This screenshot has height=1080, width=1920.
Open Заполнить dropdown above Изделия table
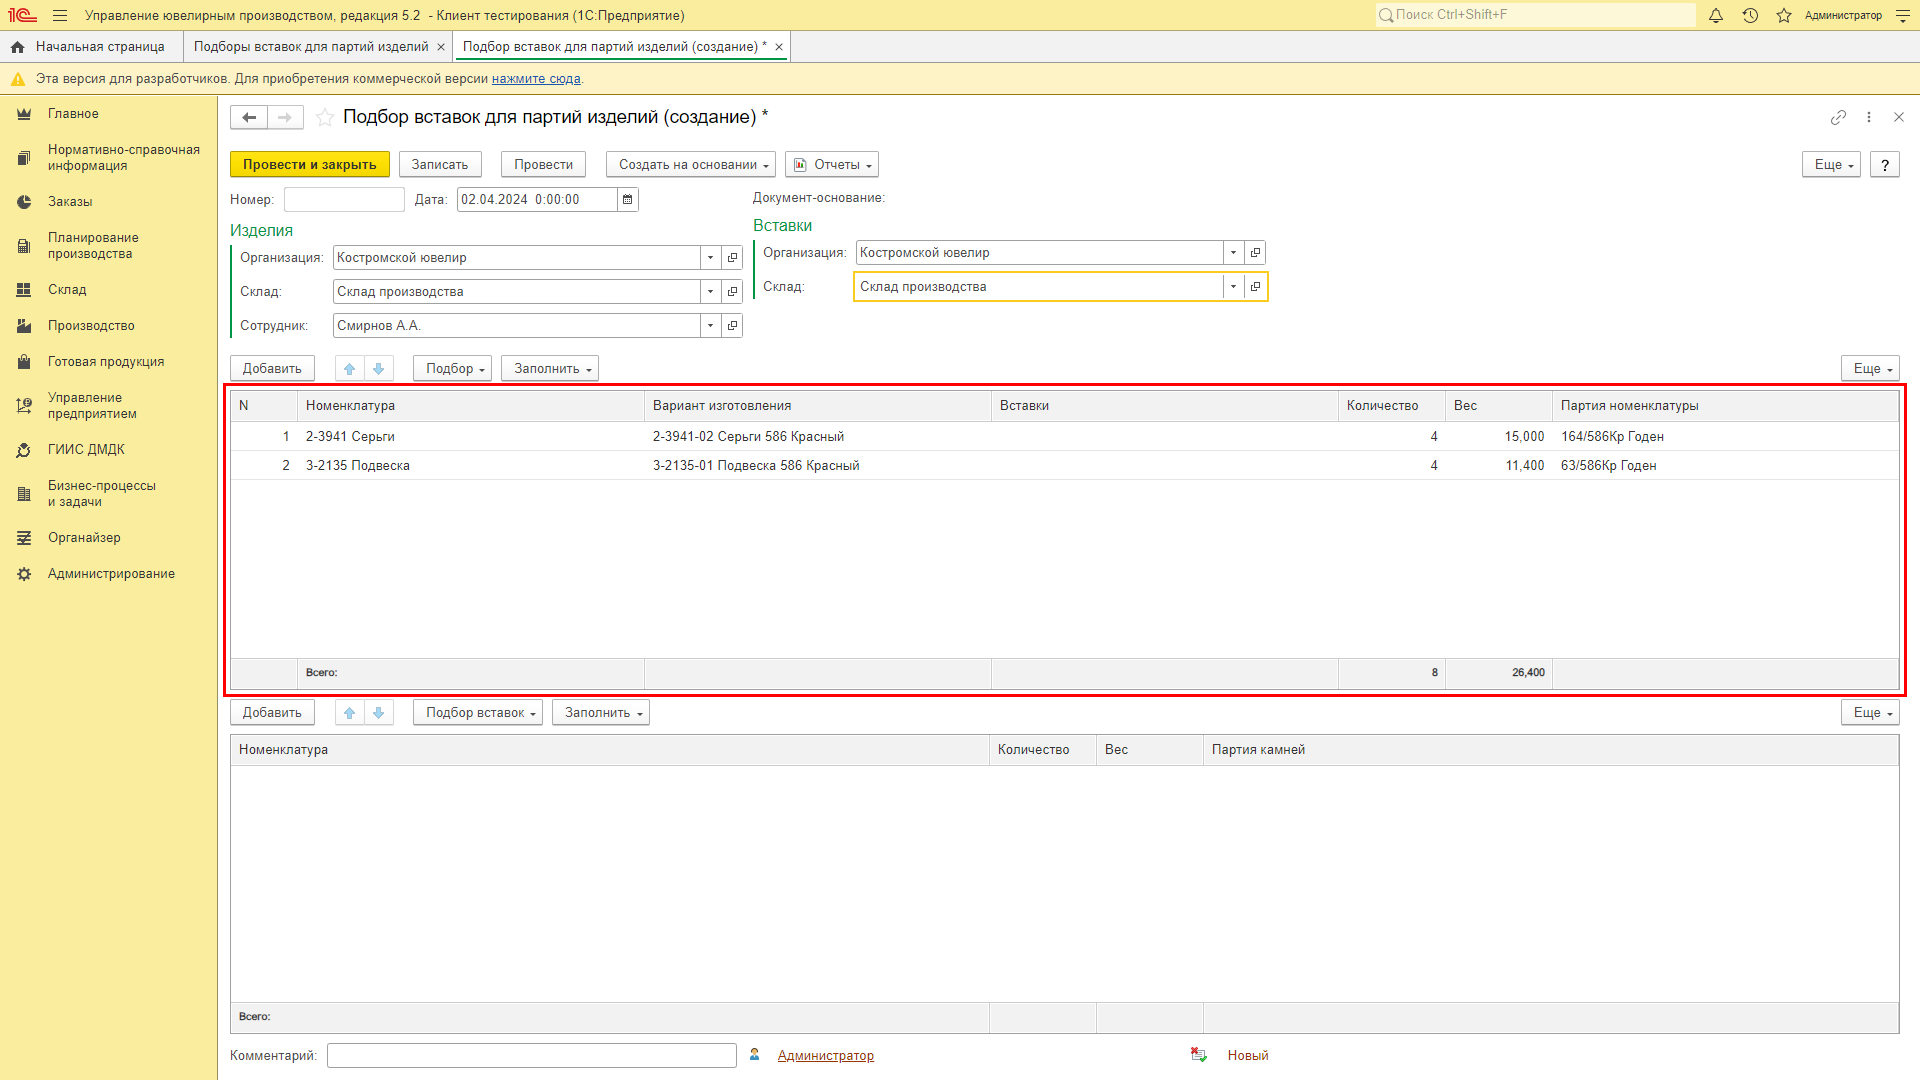click(x=550, y=368)
